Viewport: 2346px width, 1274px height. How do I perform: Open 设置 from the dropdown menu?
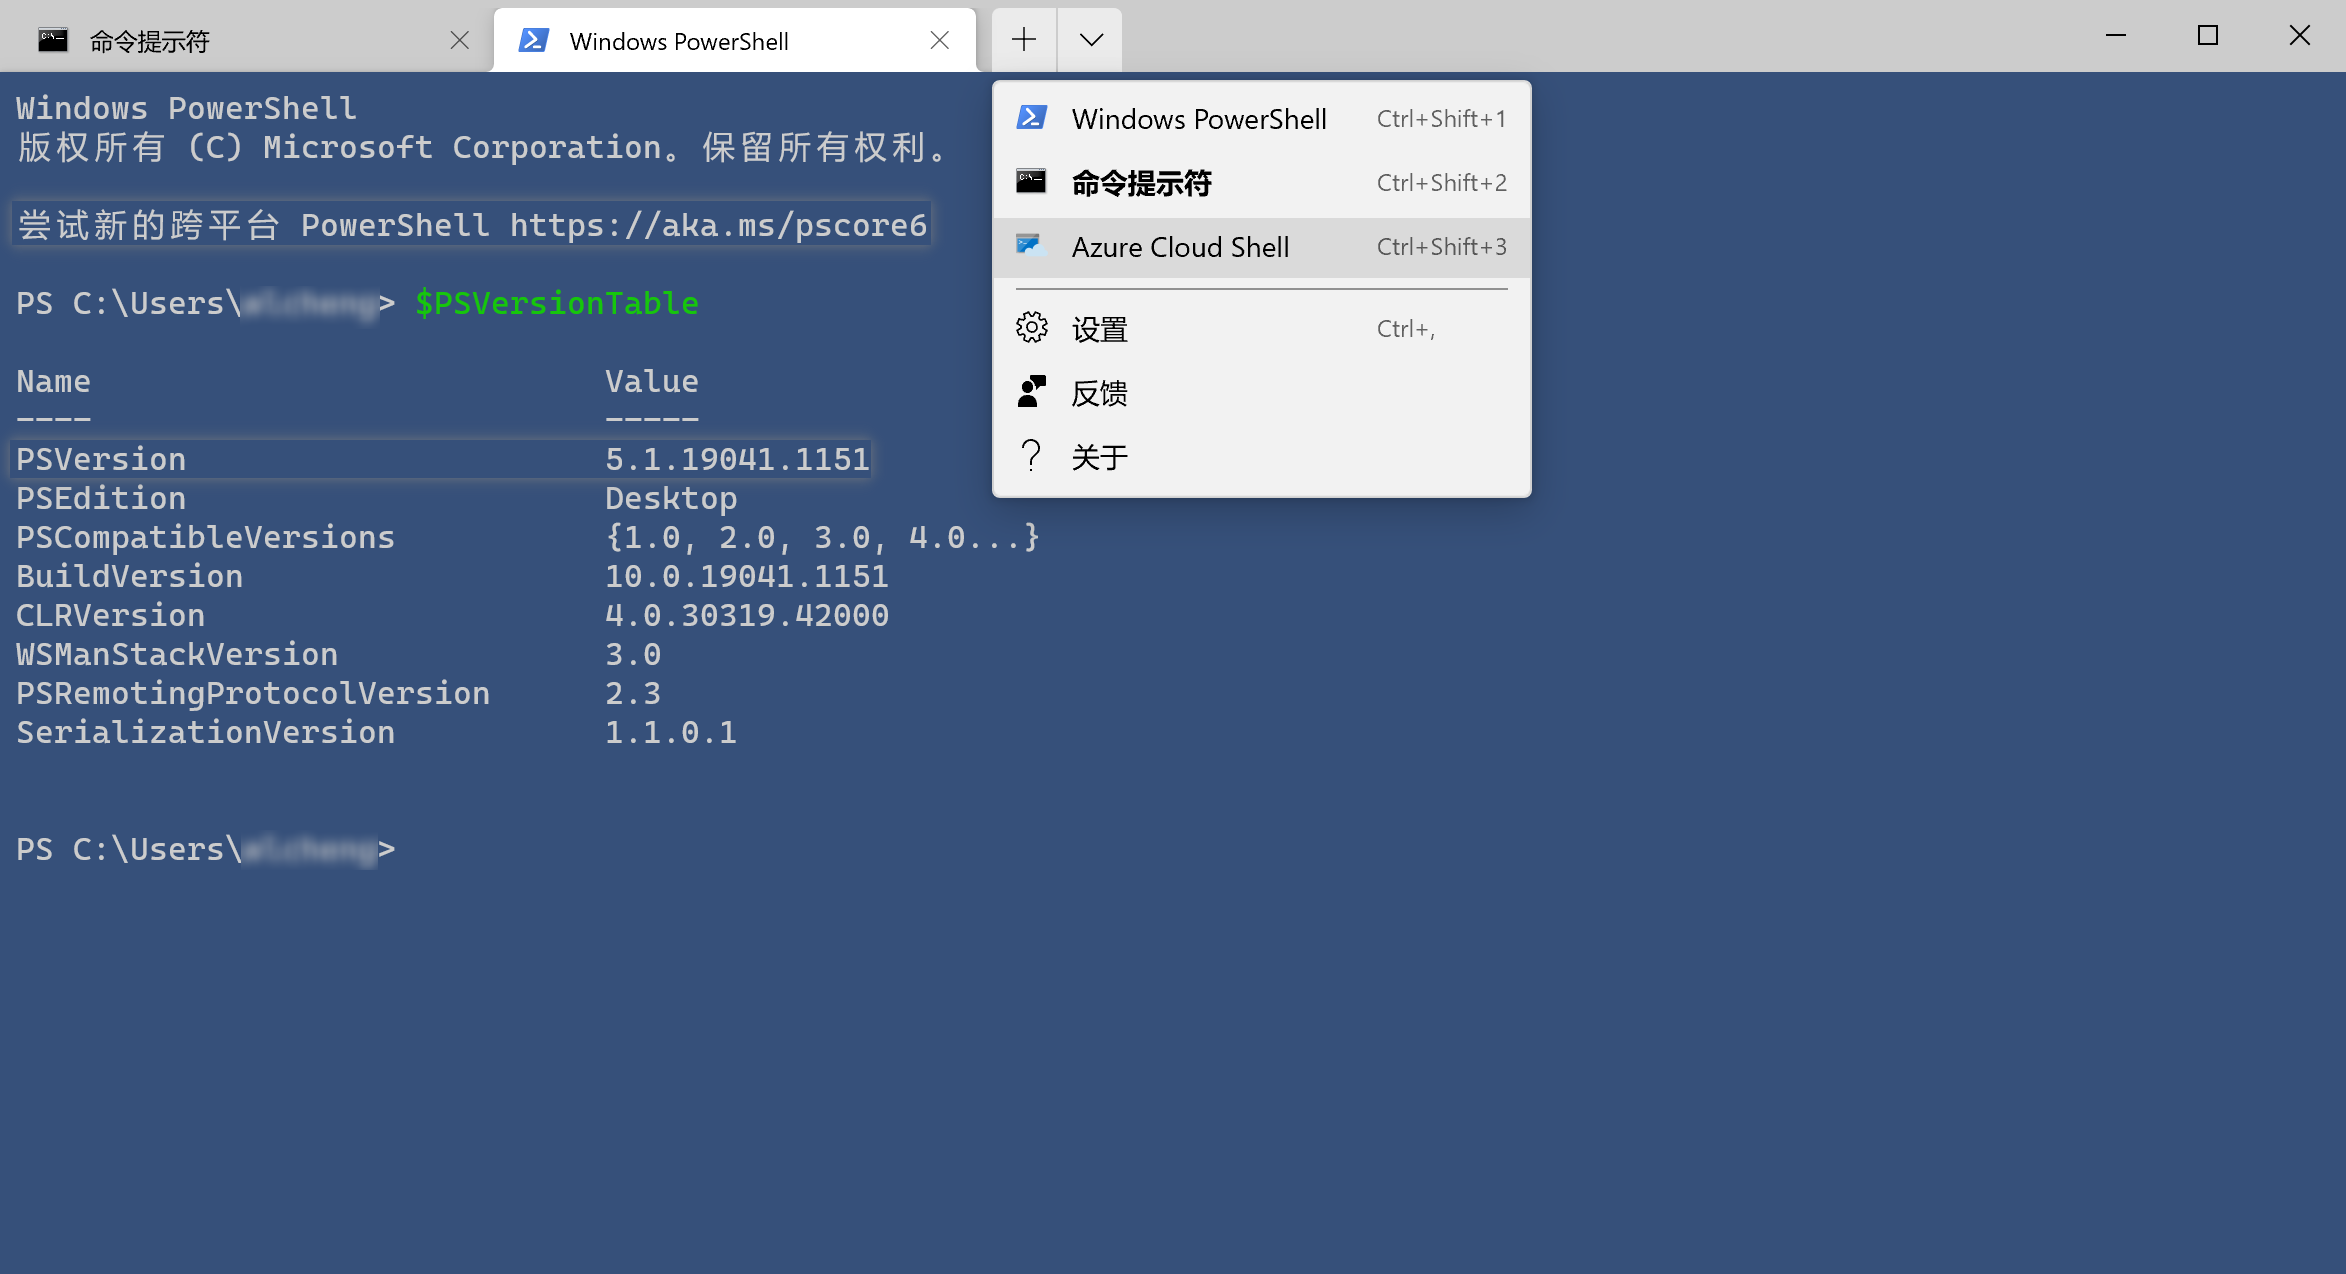coord(1100,329)
